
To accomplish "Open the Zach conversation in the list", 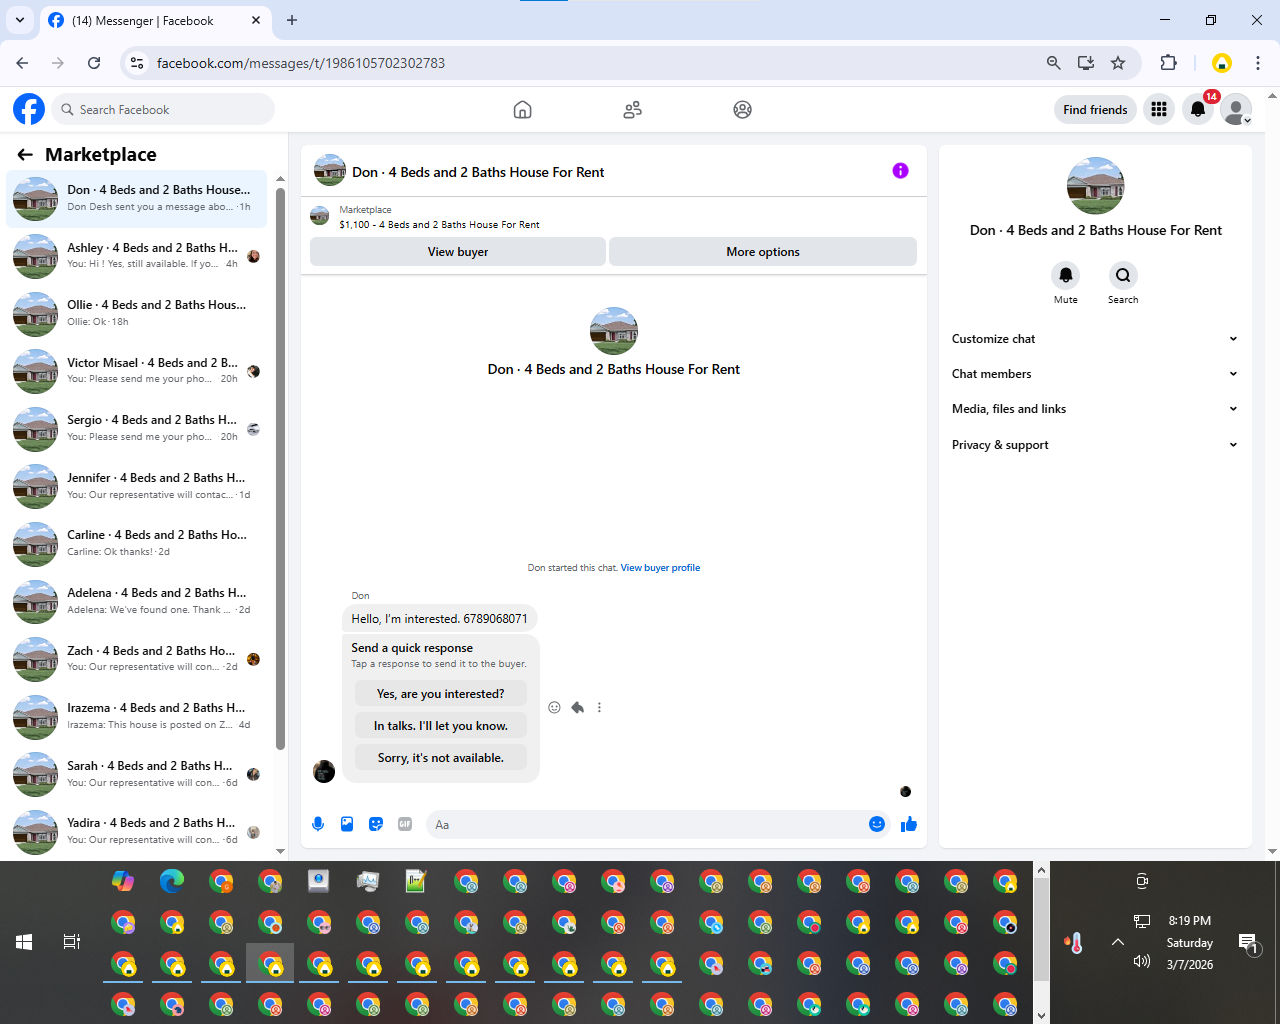I will 137,658.
